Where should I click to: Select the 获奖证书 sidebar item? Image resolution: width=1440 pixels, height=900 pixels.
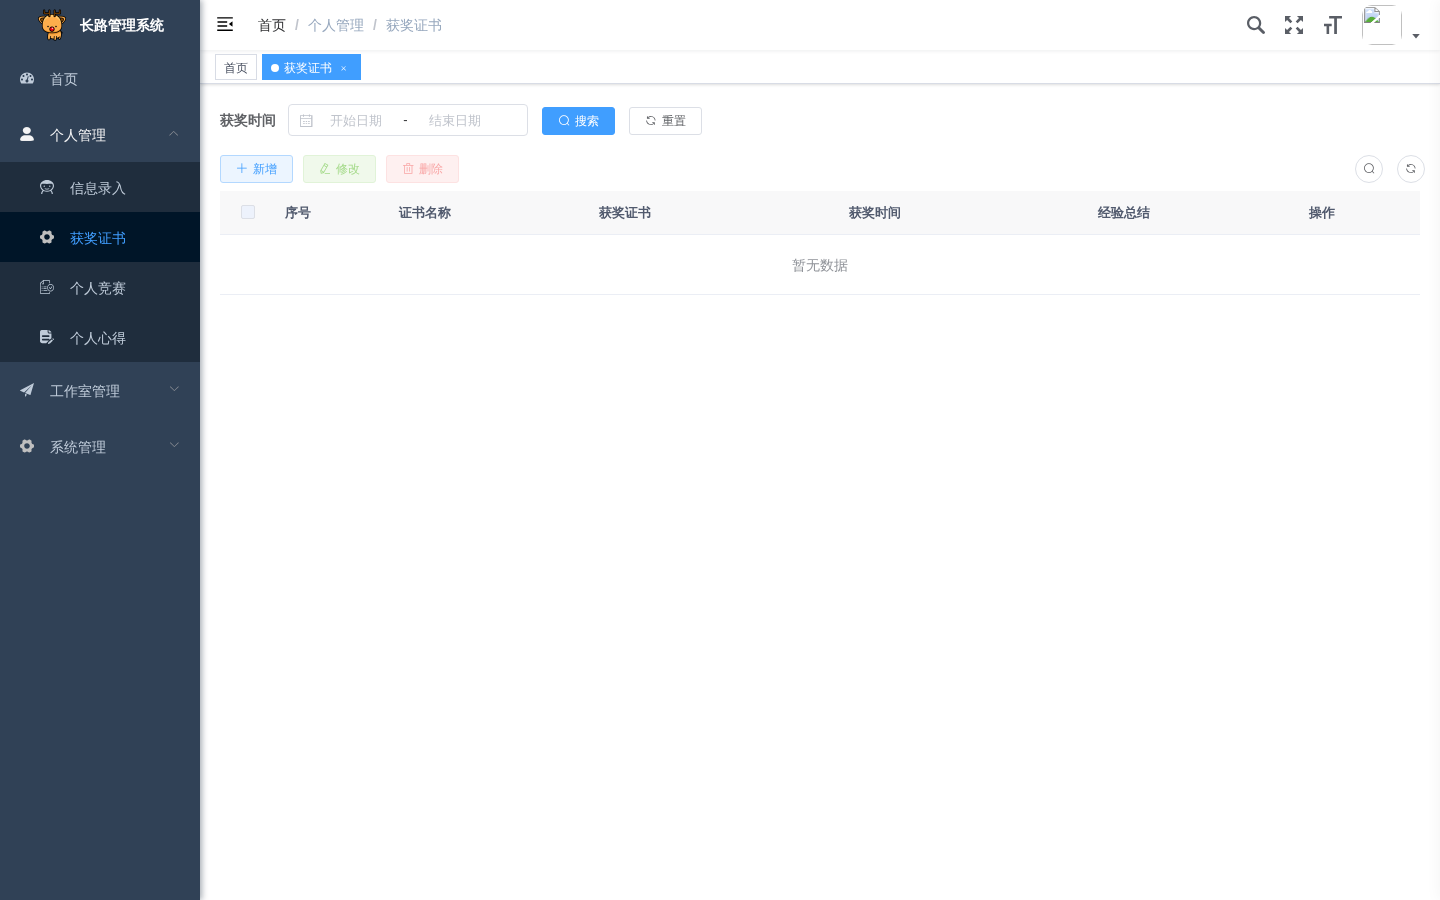point(100,237)
